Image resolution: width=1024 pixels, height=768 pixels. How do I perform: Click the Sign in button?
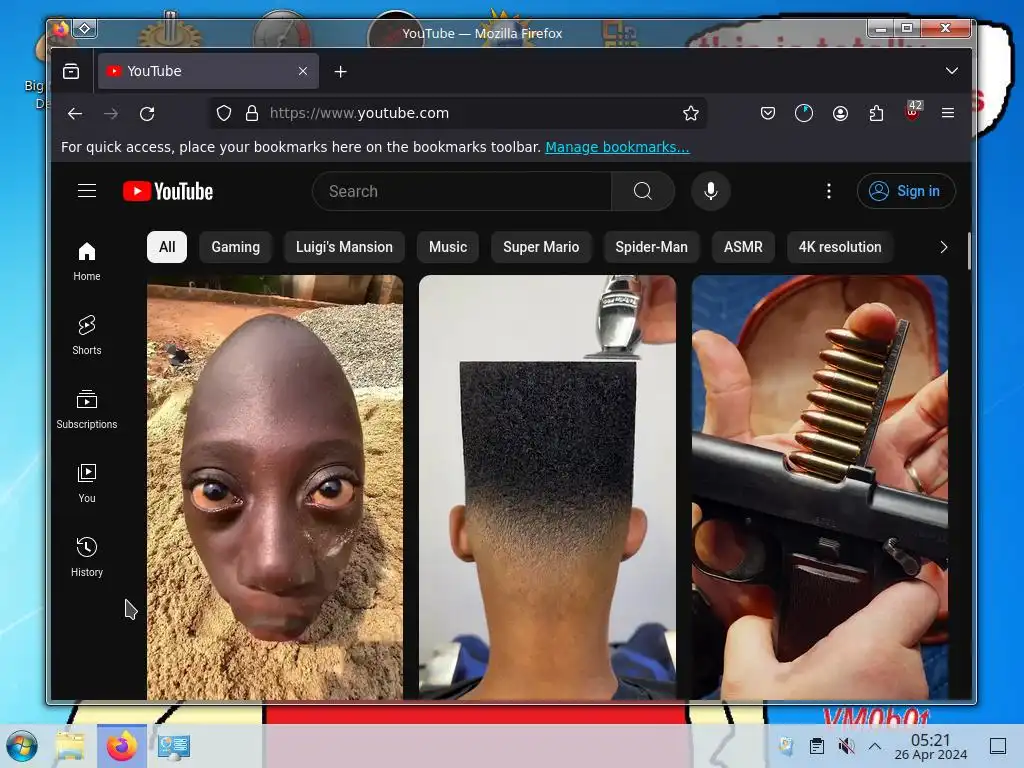click(x=906, y=191)
